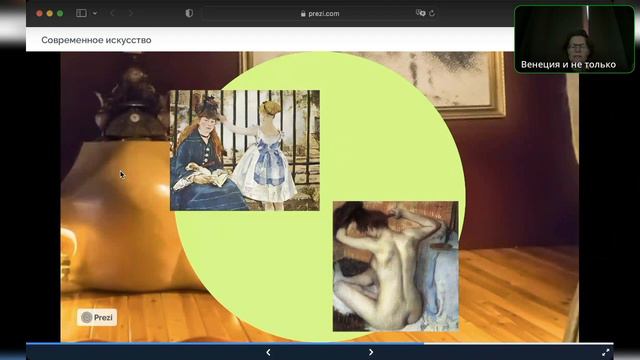The height and width of the screenshot is (360, 640).
Task: Click the green zoom window button
Action: pos(60,13)
